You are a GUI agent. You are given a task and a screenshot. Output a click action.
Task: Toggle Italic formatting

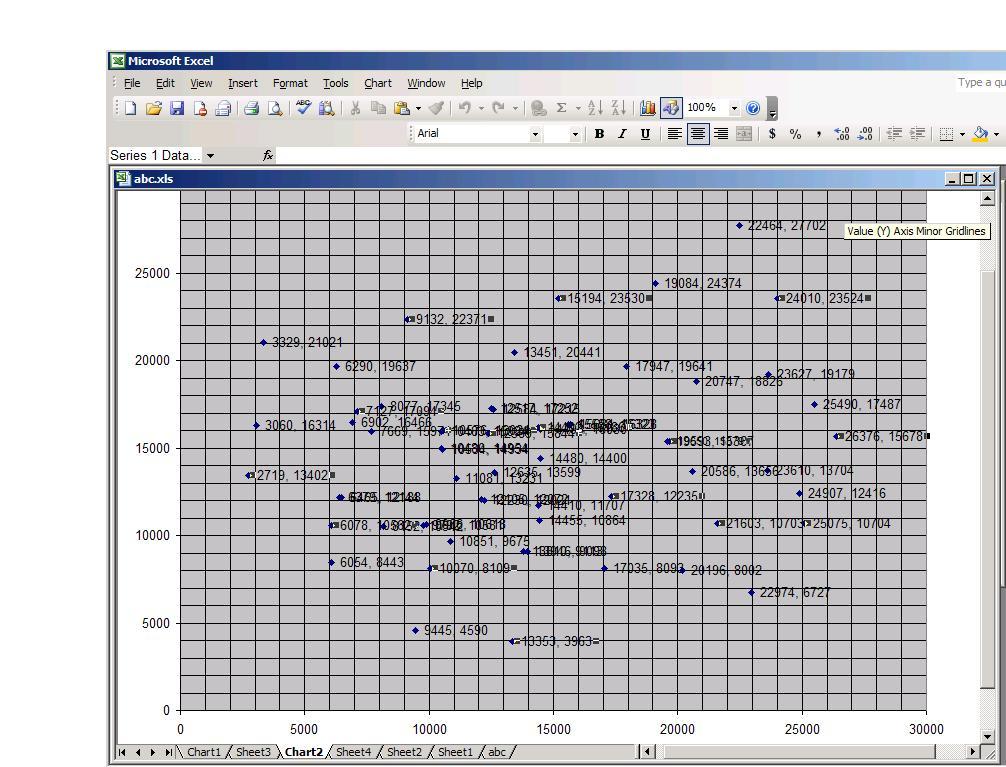click(622, 134)
